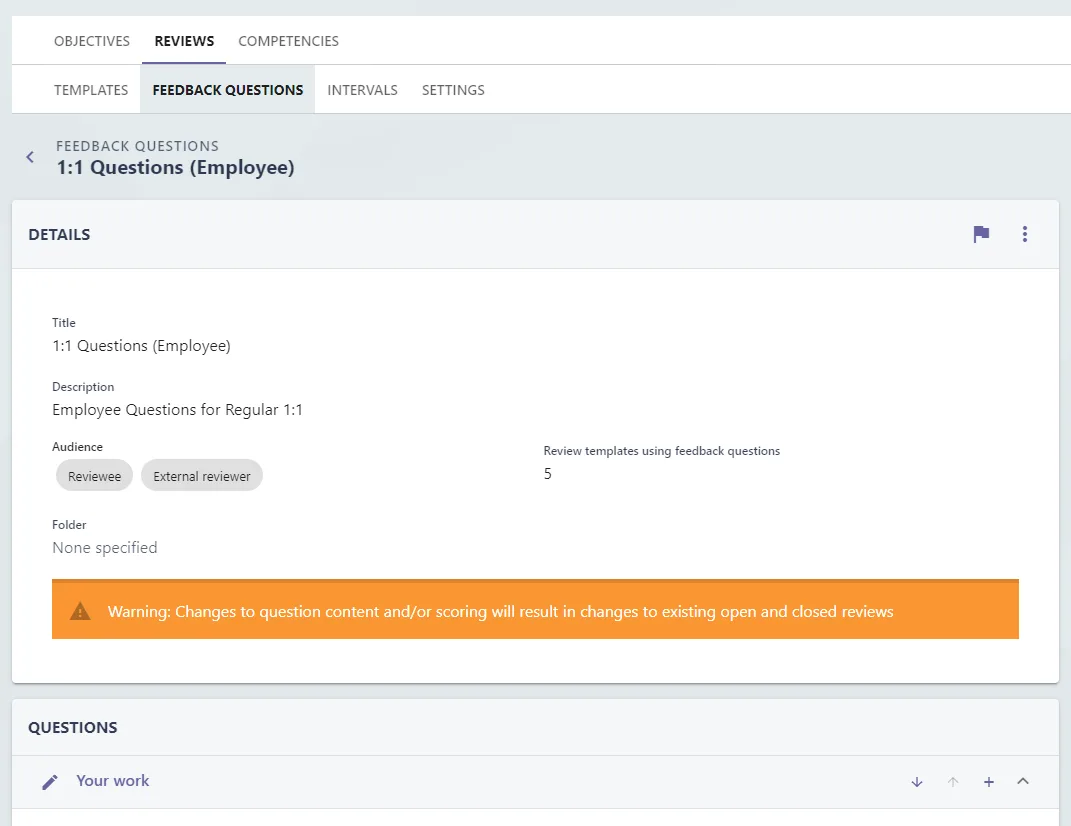Click the flag icon in Details header
Viewport: 1071px width, 826px height.
pos(981,234)
